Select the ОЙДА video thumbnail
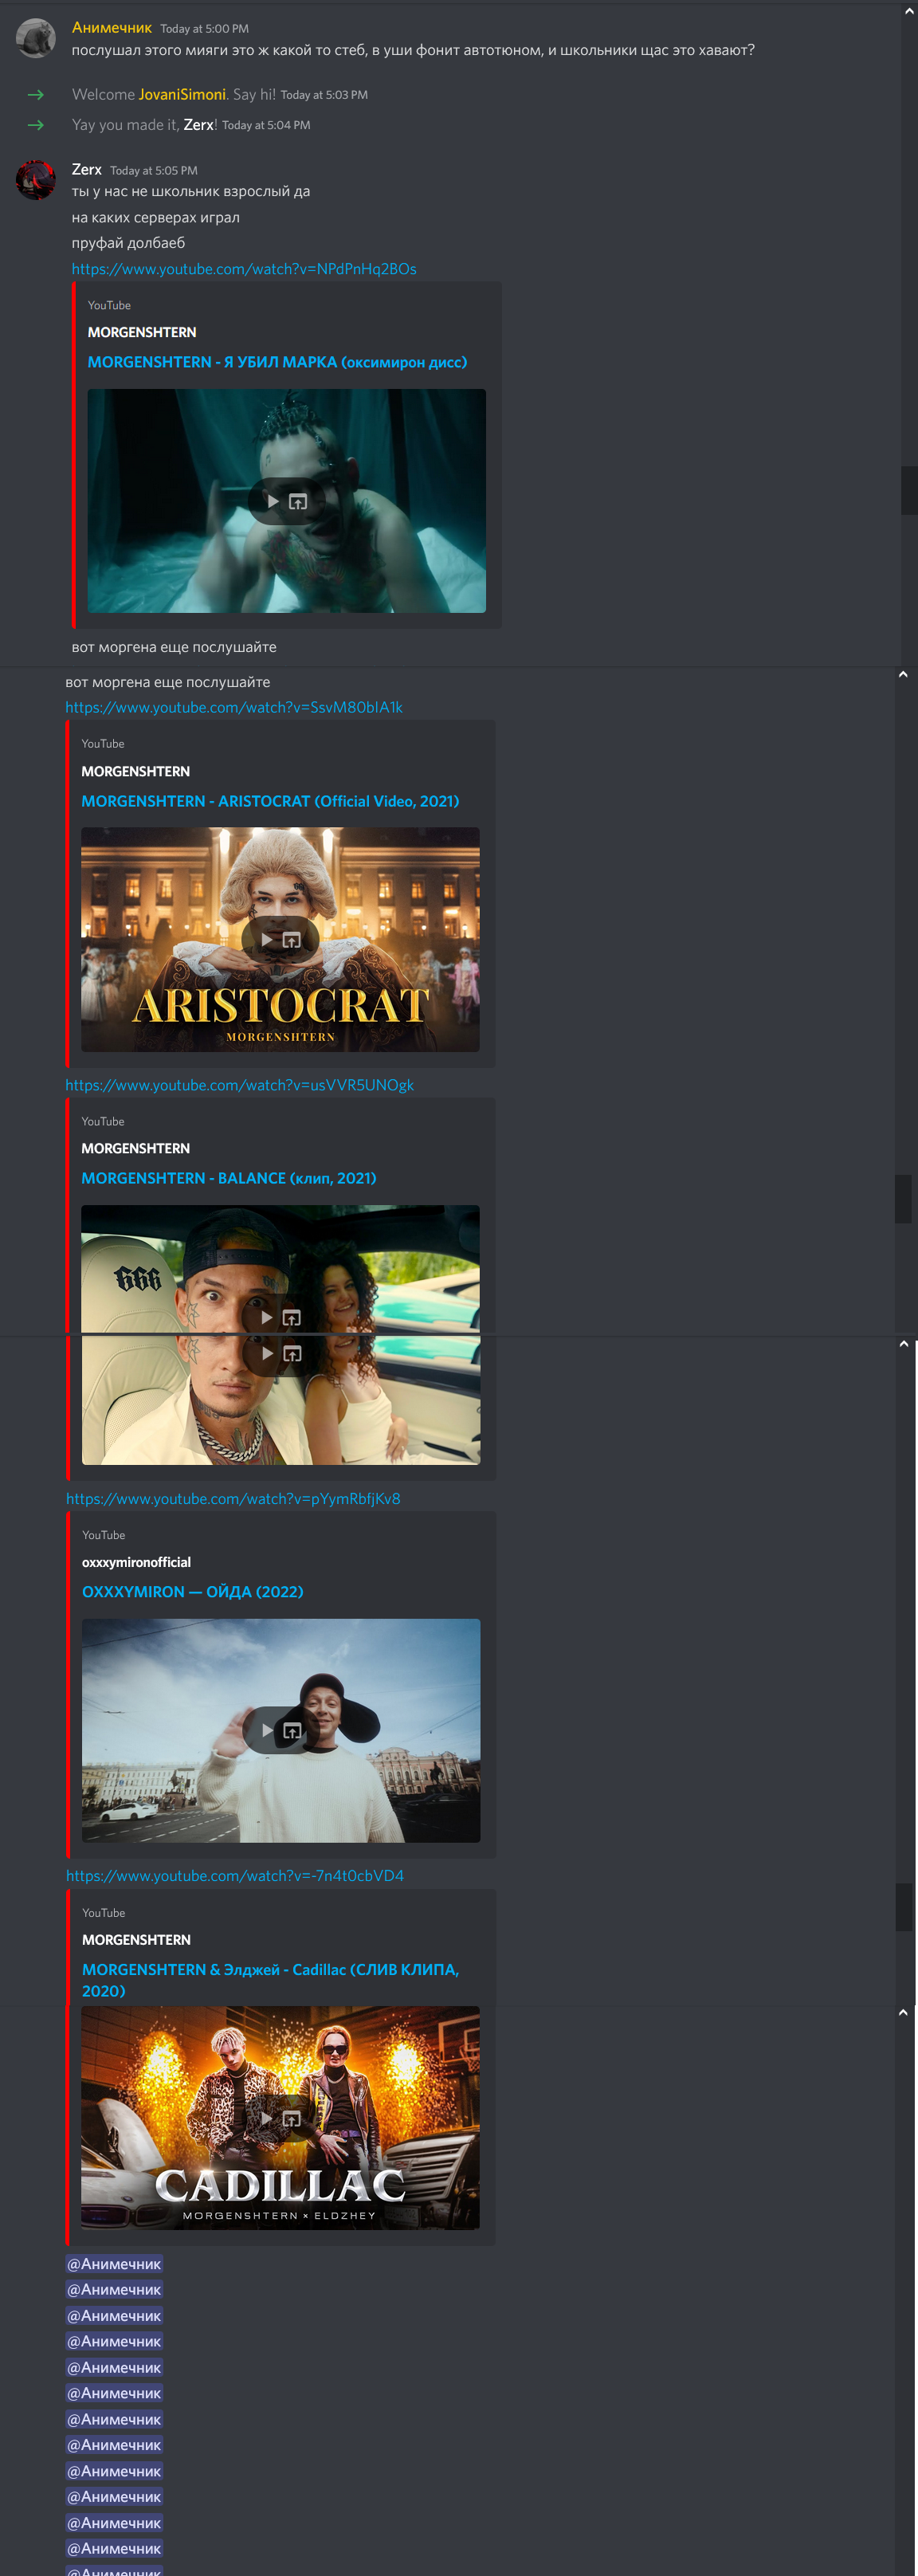The image size is (918, 2576). point(281,1730)
